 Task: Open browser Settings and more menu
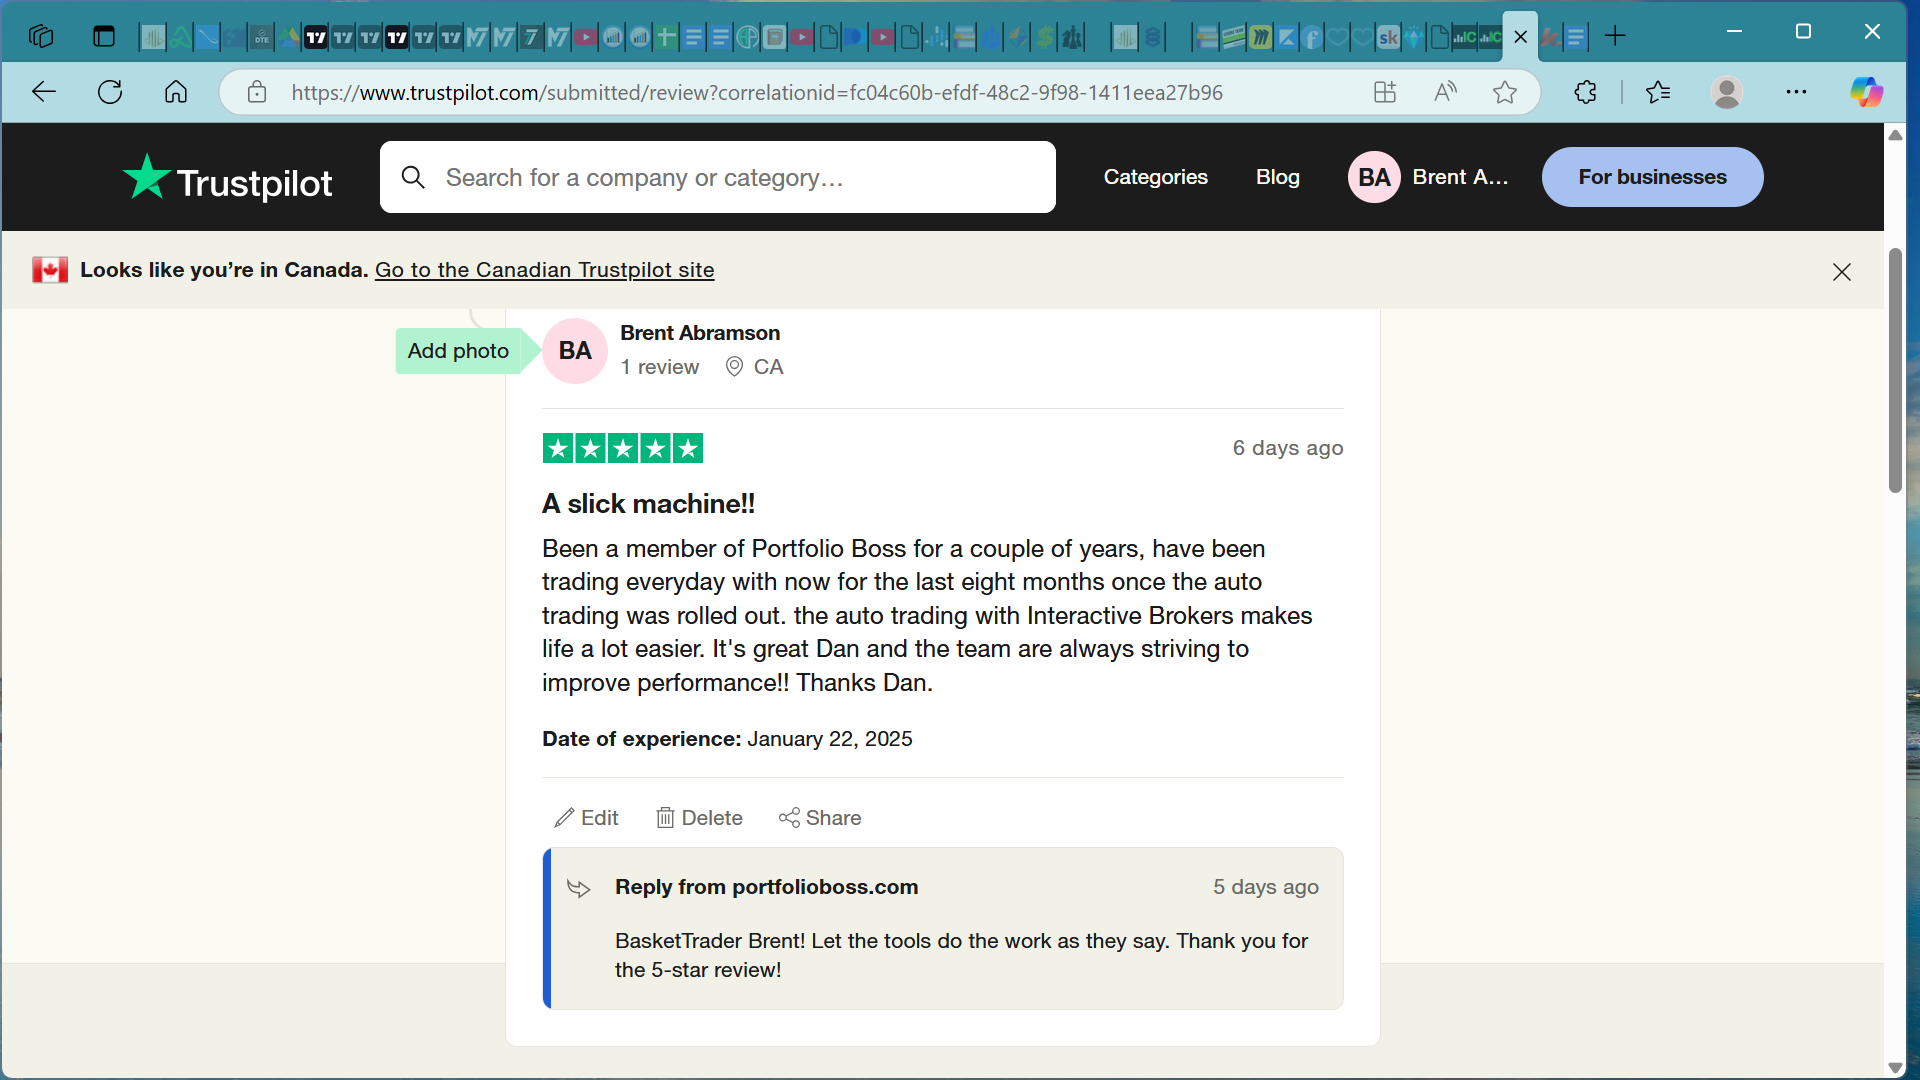(1796, 92)
